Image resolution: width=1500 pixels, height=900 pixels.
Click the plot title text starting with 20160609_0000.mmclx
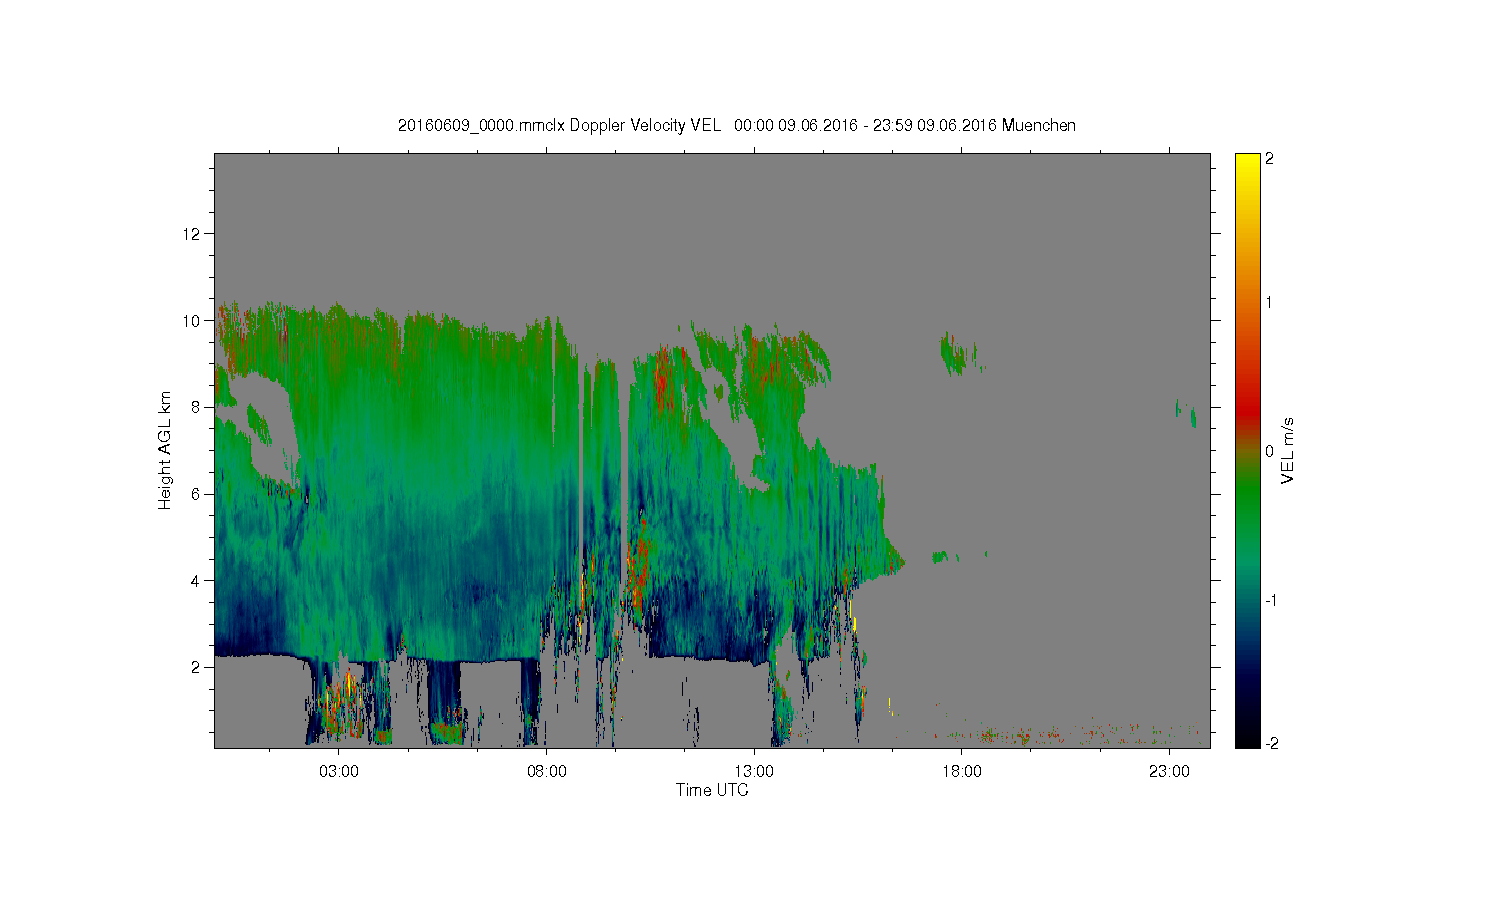click(x=737, y=125)
